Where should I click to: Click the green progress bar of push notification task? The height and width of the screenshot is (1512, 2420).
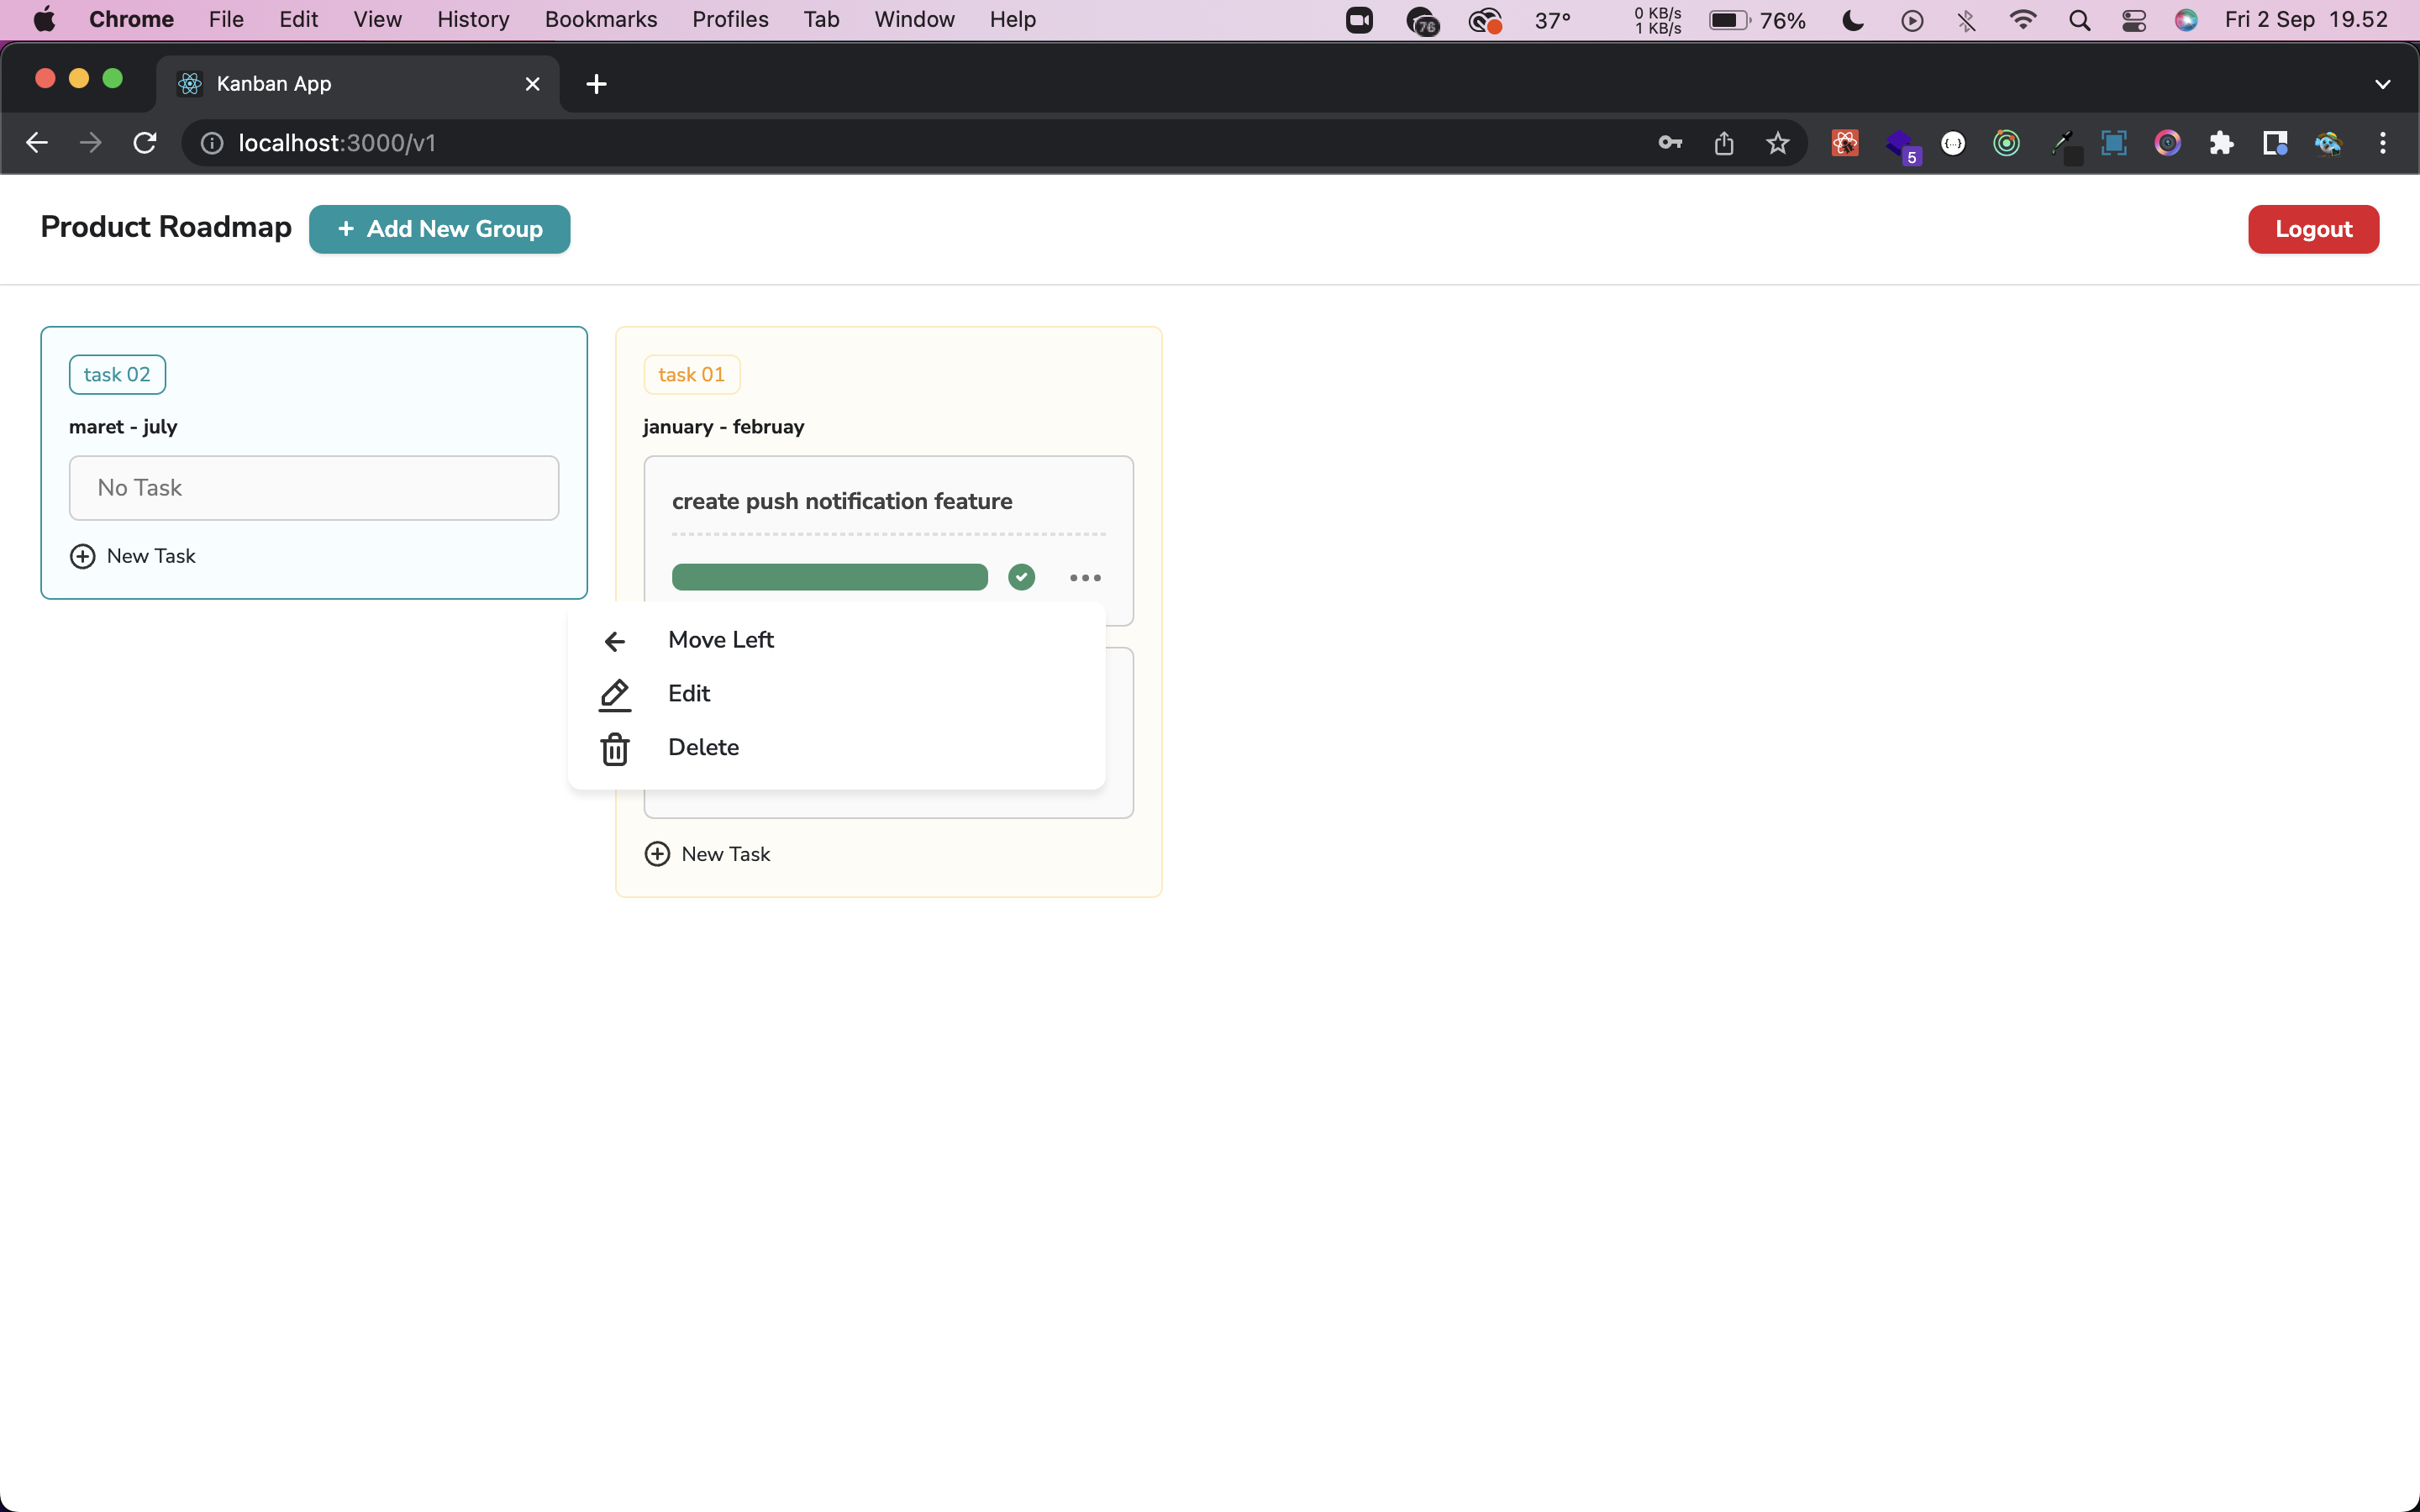click(829, 576)
